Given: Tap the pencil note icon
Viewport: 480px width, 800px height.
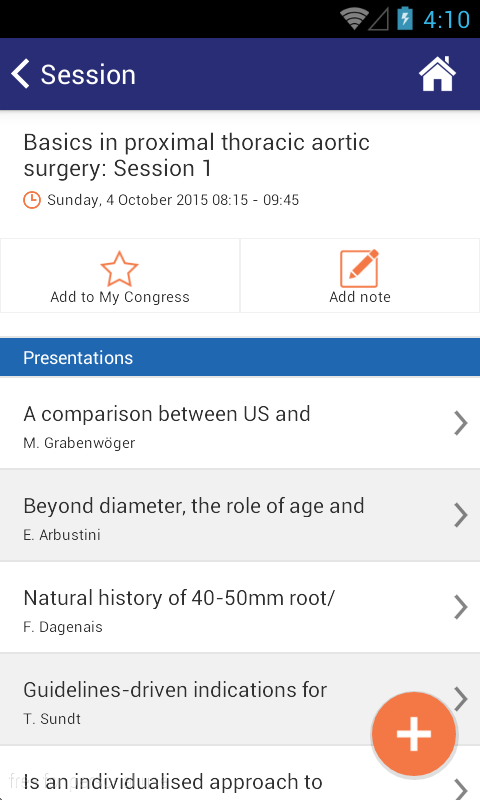Looking at the screenshot, I should point(360,268).
